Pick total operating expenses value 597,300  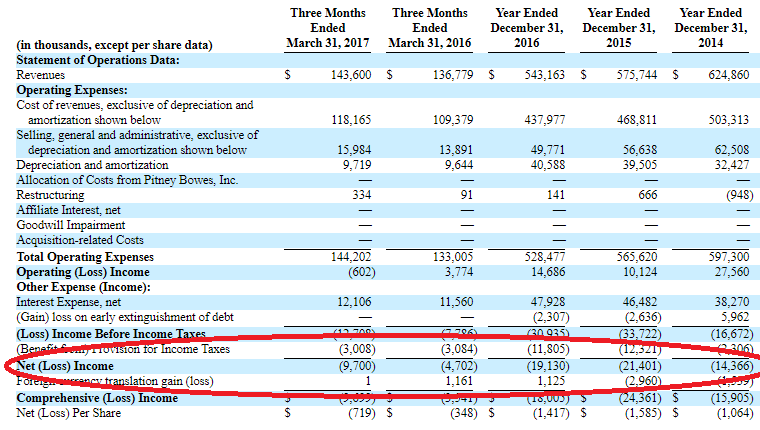coord(729,257)
